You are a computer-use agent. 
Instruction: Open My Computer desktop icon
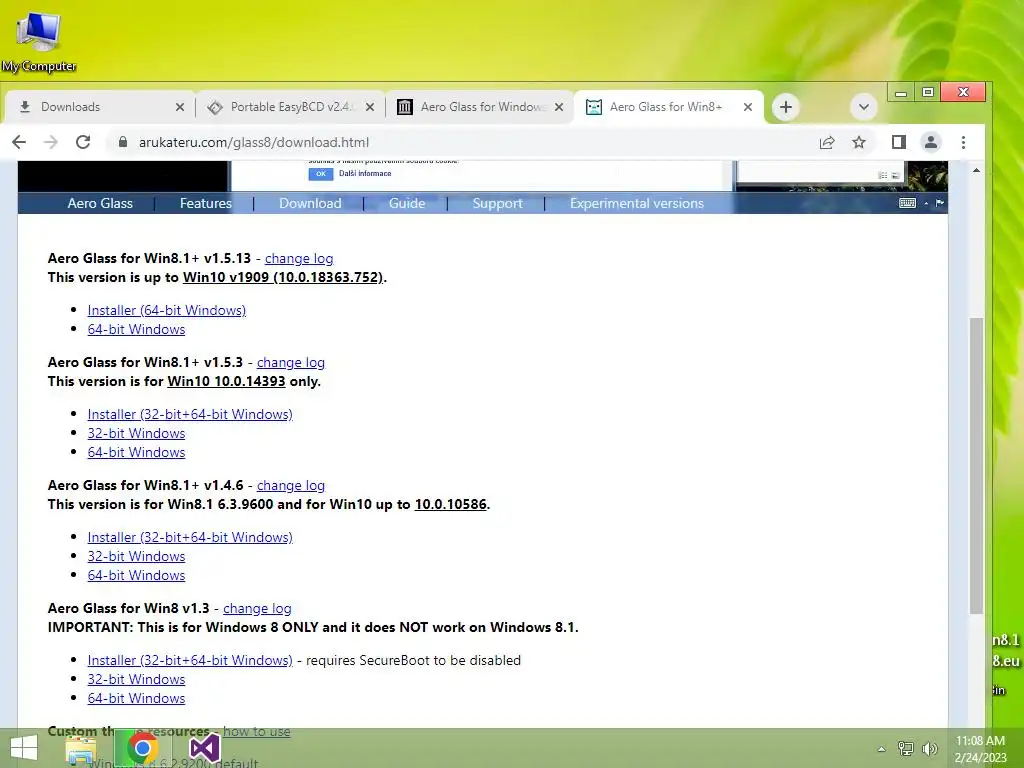(x=39, y=42)
